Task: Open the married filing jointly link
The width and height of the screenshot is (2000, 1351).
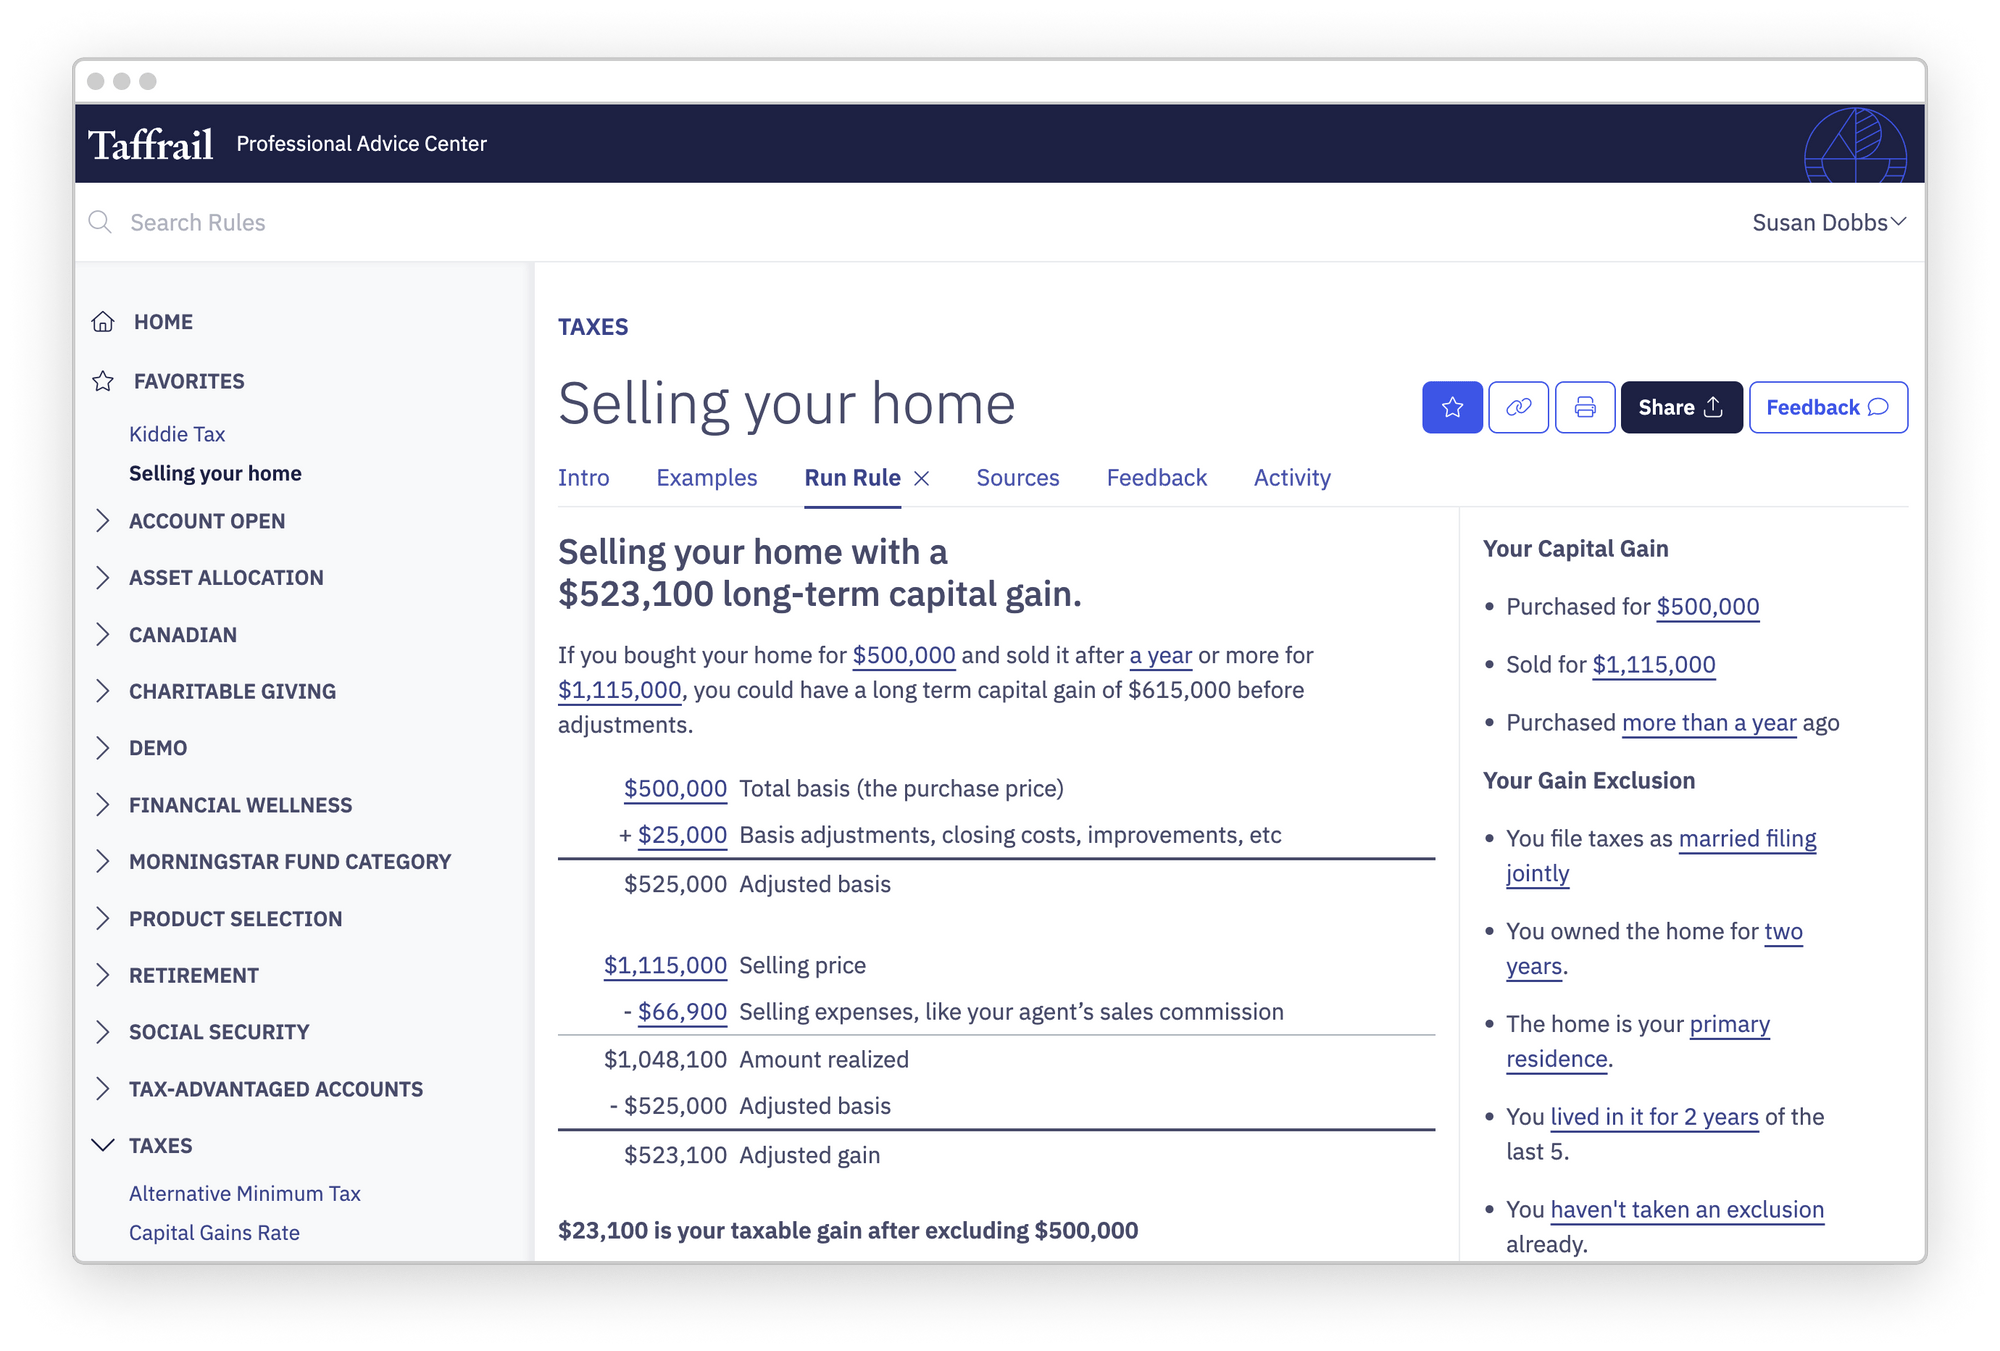Action: point(1746,839)
